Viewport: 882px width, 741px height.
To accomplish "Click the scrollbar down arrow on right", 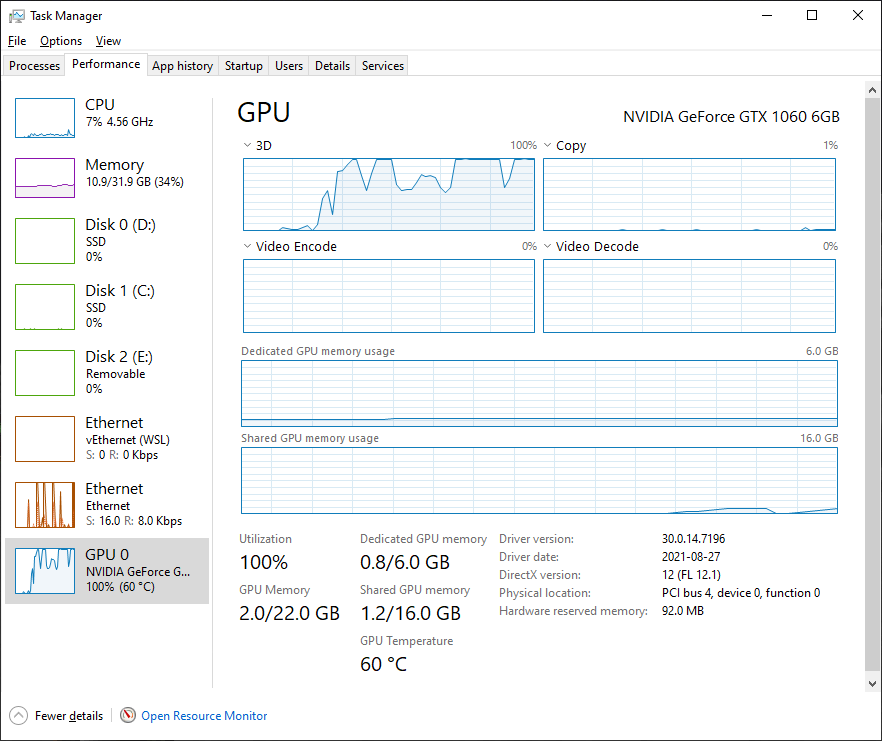I will [870, 683].
